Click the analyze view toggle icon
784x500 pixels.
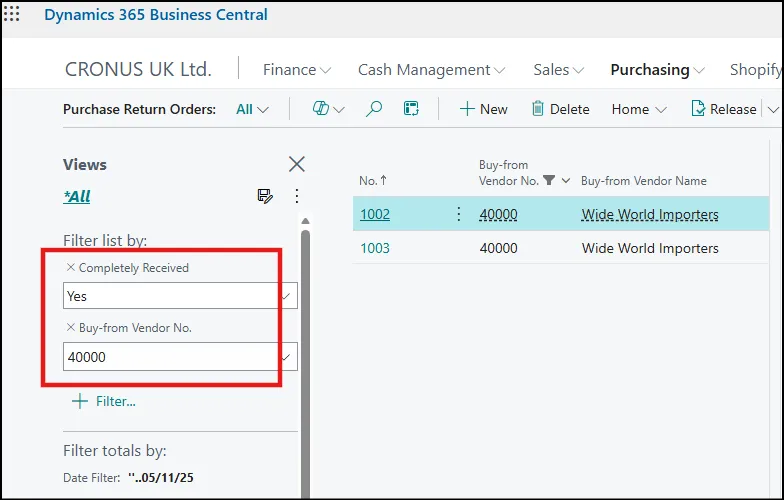point(411,108)
